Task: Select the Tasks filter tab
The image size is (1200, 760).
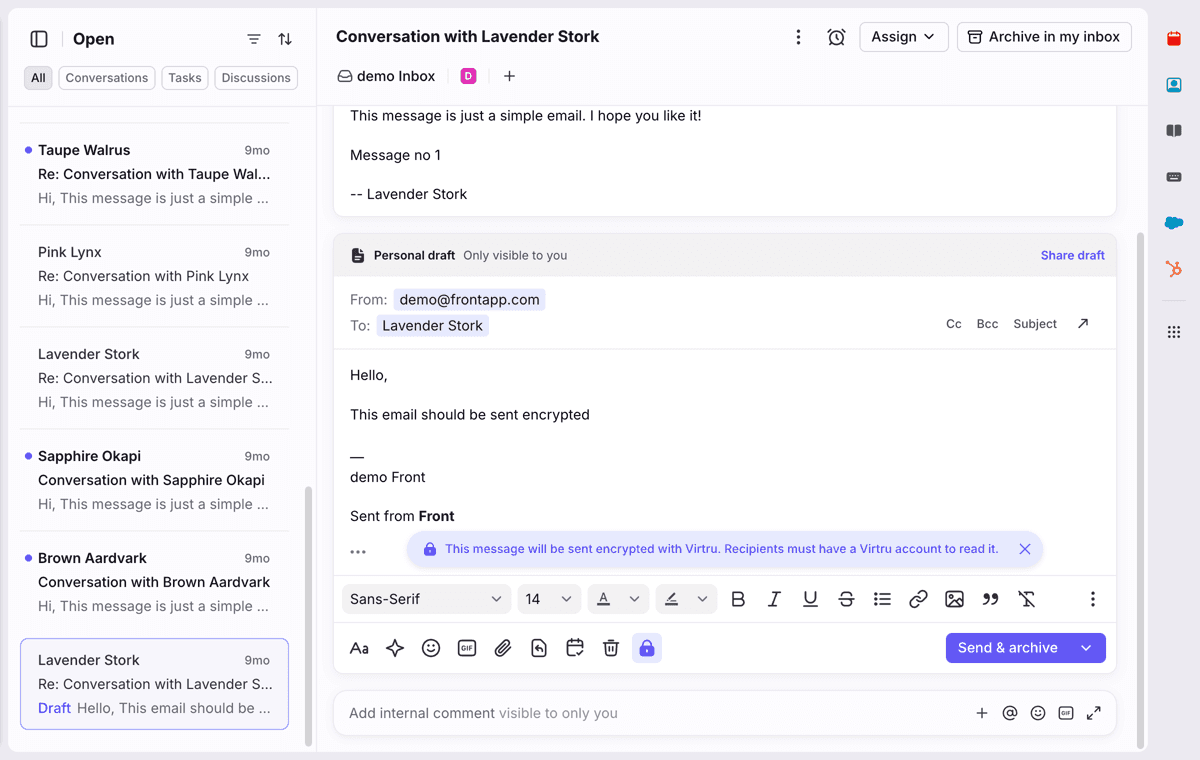Action: 185,78
